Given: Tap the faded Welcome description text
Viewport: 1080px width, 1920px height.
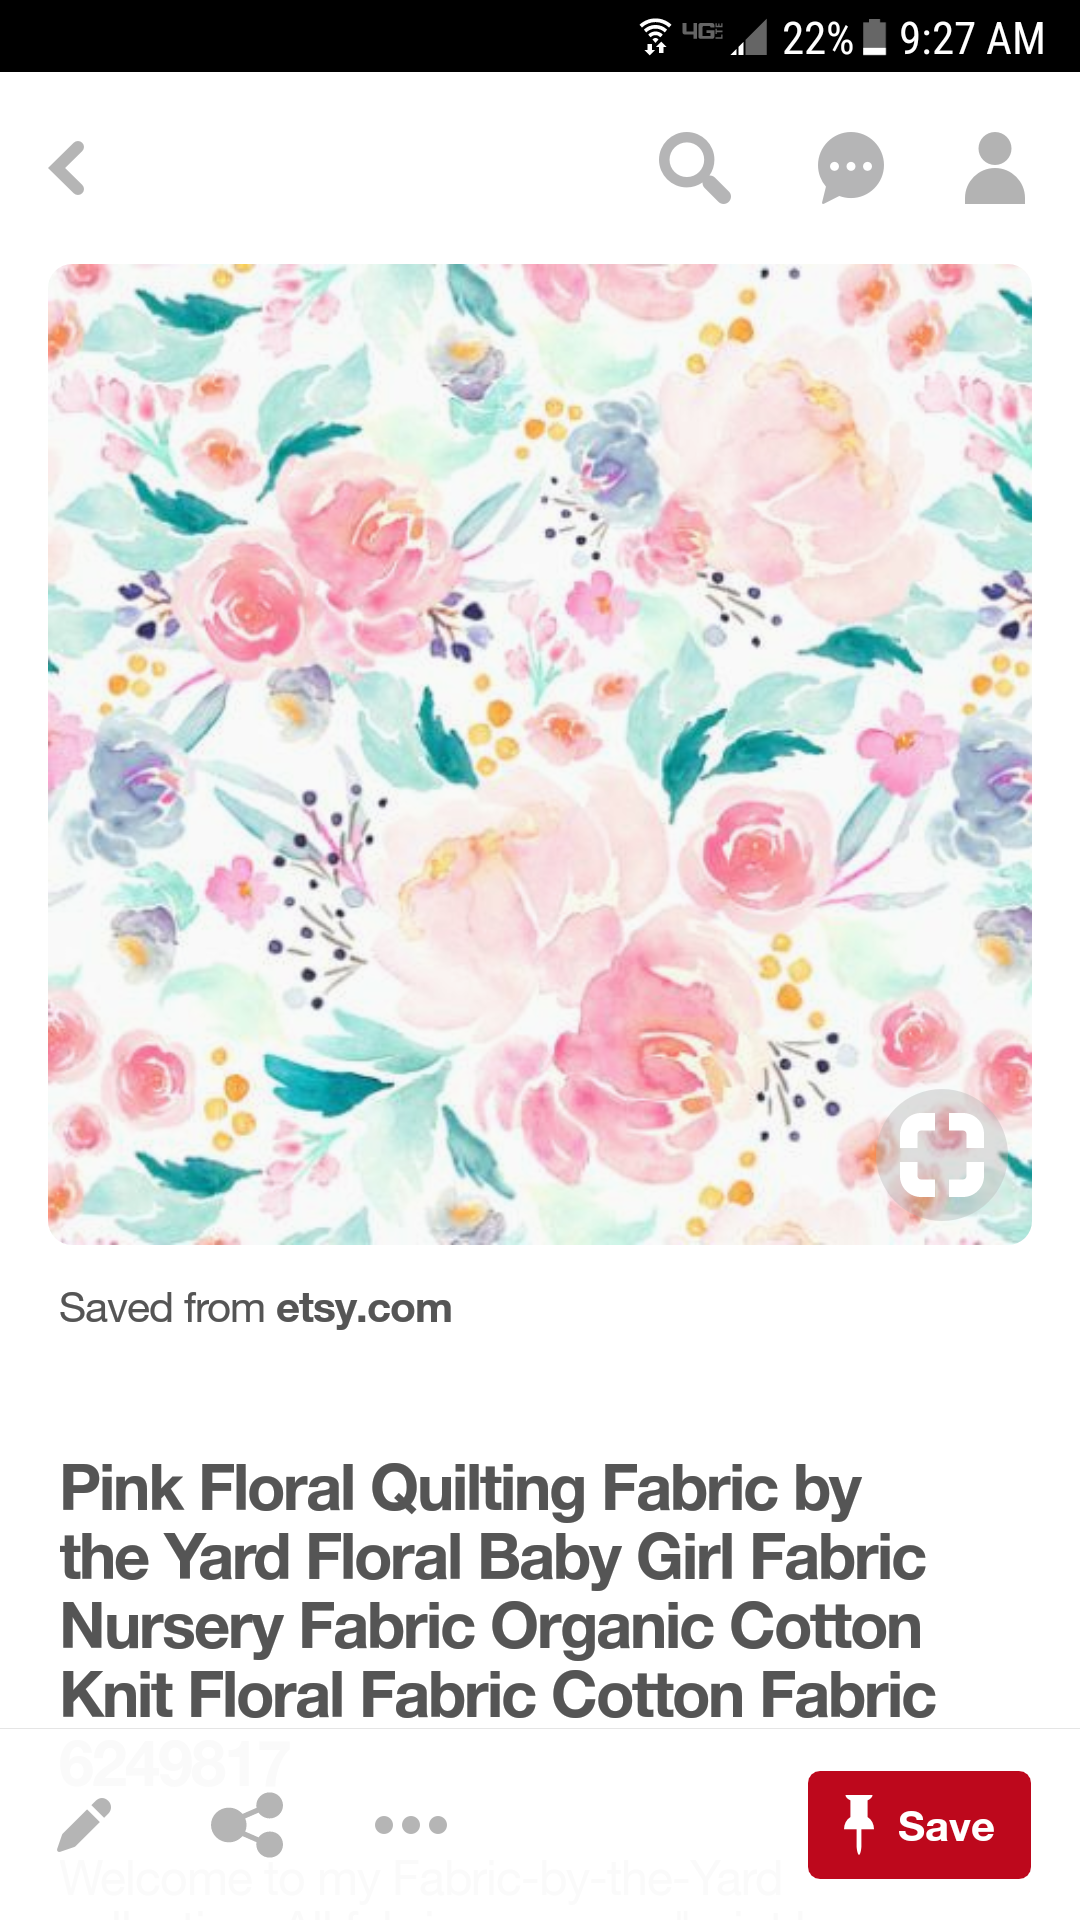Looking at the screenshot, I should point(420,1880).
